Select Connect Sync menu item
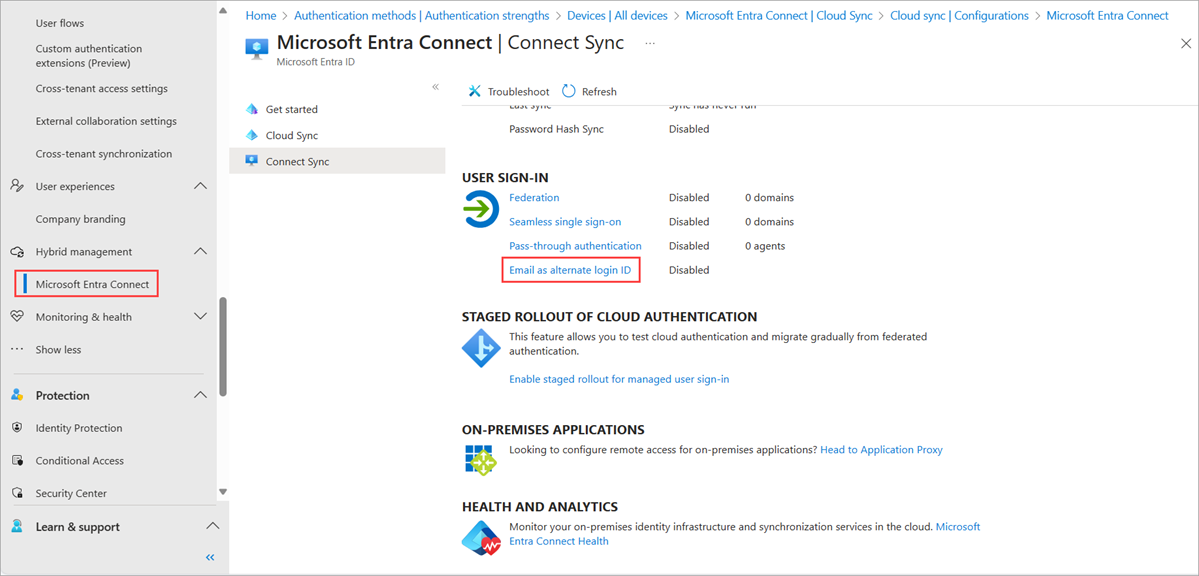 [337, 161]
